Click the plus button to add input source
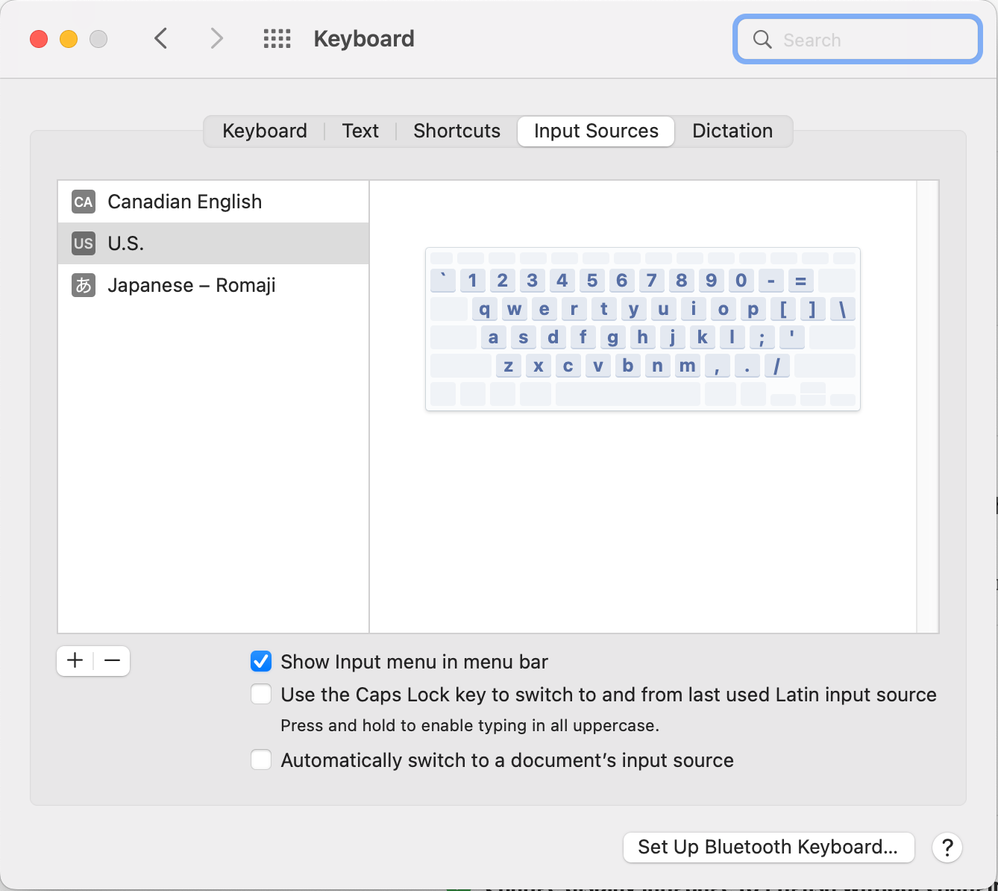The image size is (998, 891). coord(75,661)
